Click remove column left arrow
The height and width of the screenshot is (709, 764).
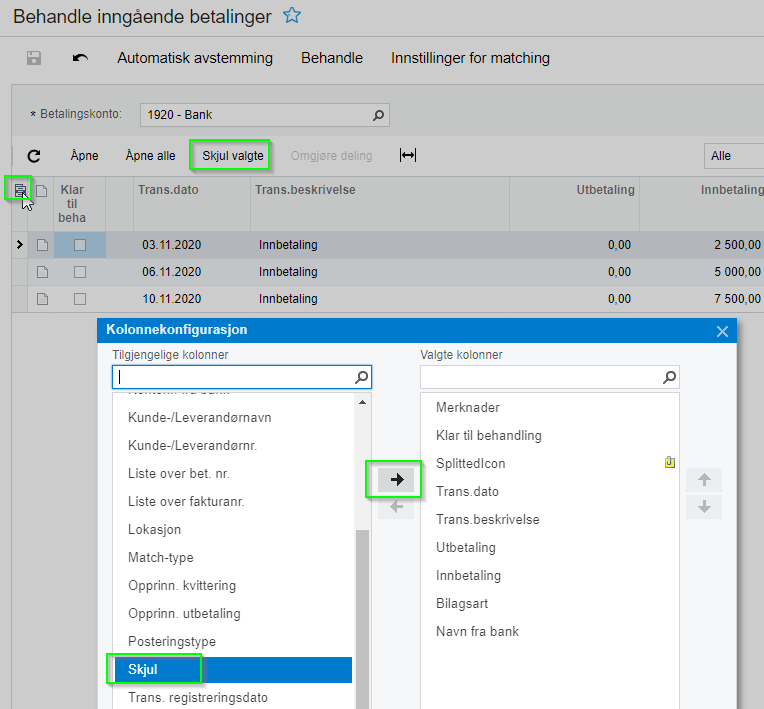pyautogui.click(x=397, y=507)
